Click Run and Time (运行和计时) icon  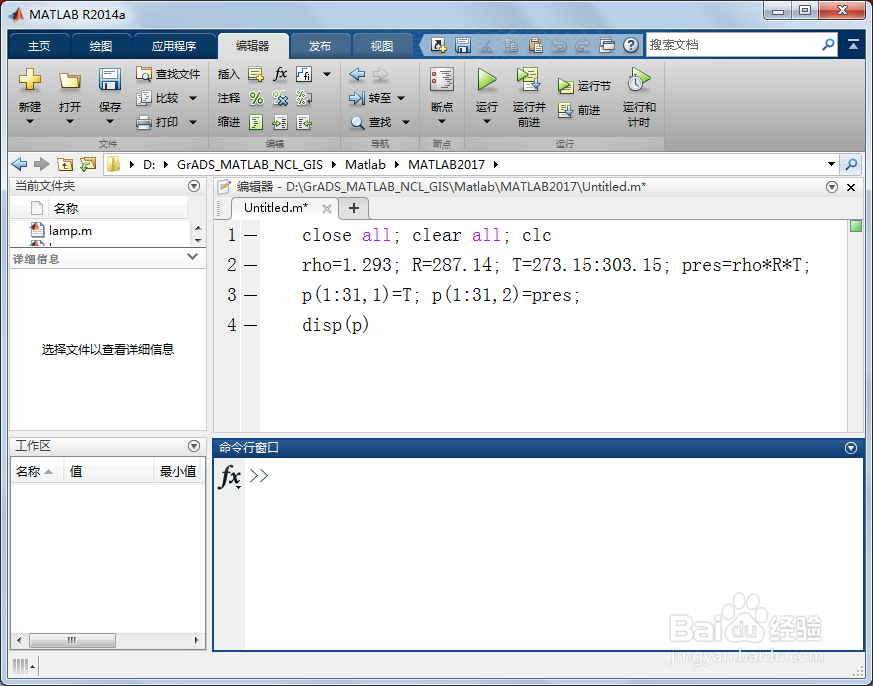[x=639, y=80]
